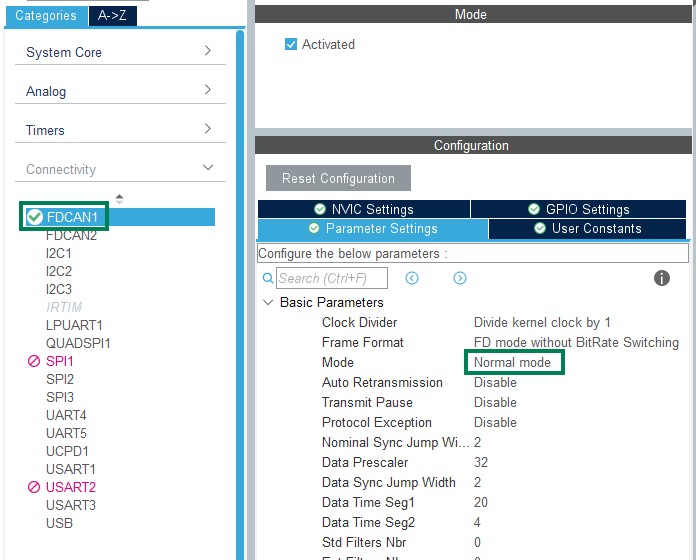
Task: Click the Reset Configuration button
Action: tap(338, 178)
